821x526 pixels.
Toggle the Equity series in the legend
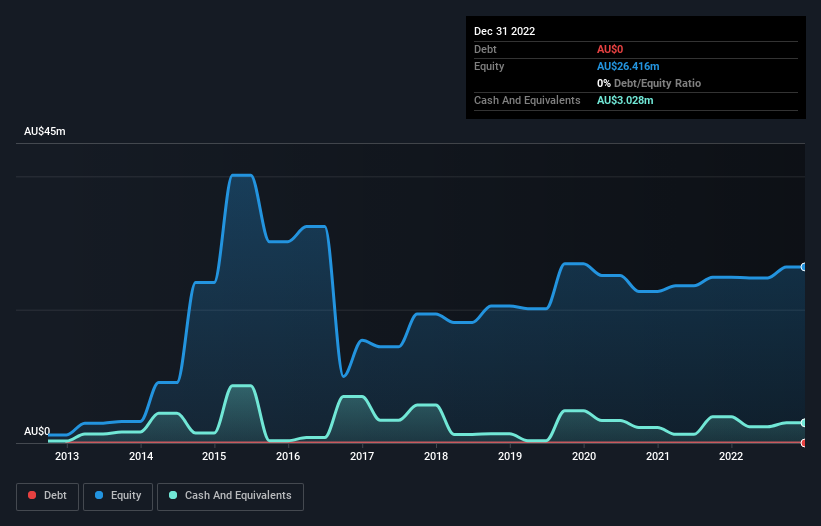coord(118,496)
